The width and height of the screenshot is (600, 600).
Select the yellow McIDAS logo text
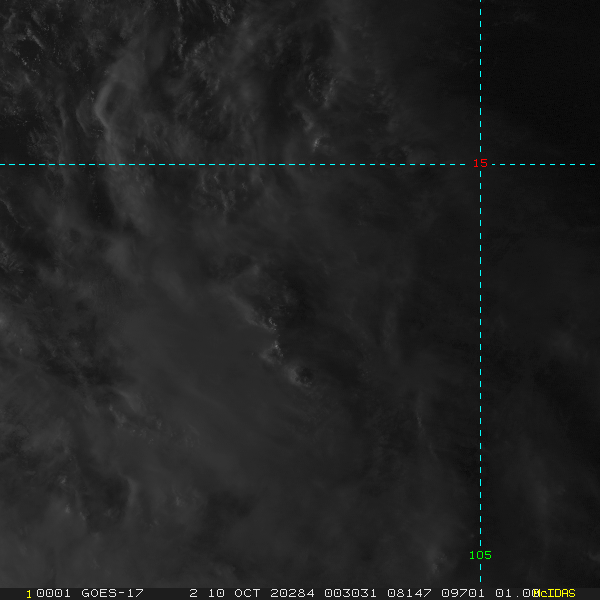click(554, 593)
